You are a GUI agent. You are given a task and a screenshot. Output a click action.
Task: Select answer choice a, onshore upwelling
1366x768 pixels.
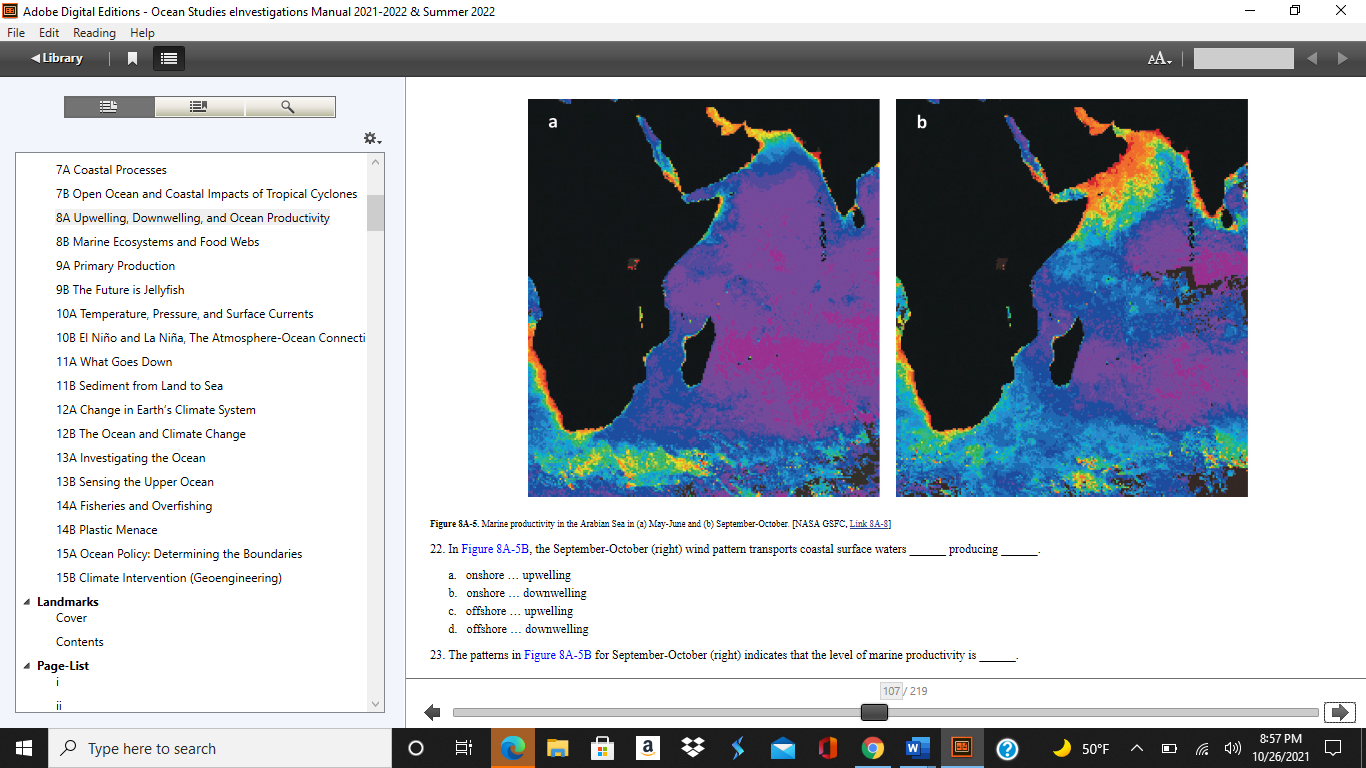517,574
